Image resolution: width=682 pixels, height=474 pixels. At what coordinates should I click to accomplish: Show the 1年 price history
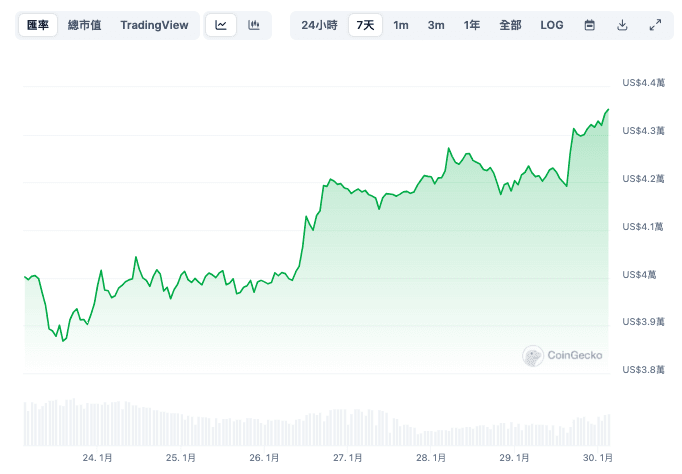coord(472,25)
